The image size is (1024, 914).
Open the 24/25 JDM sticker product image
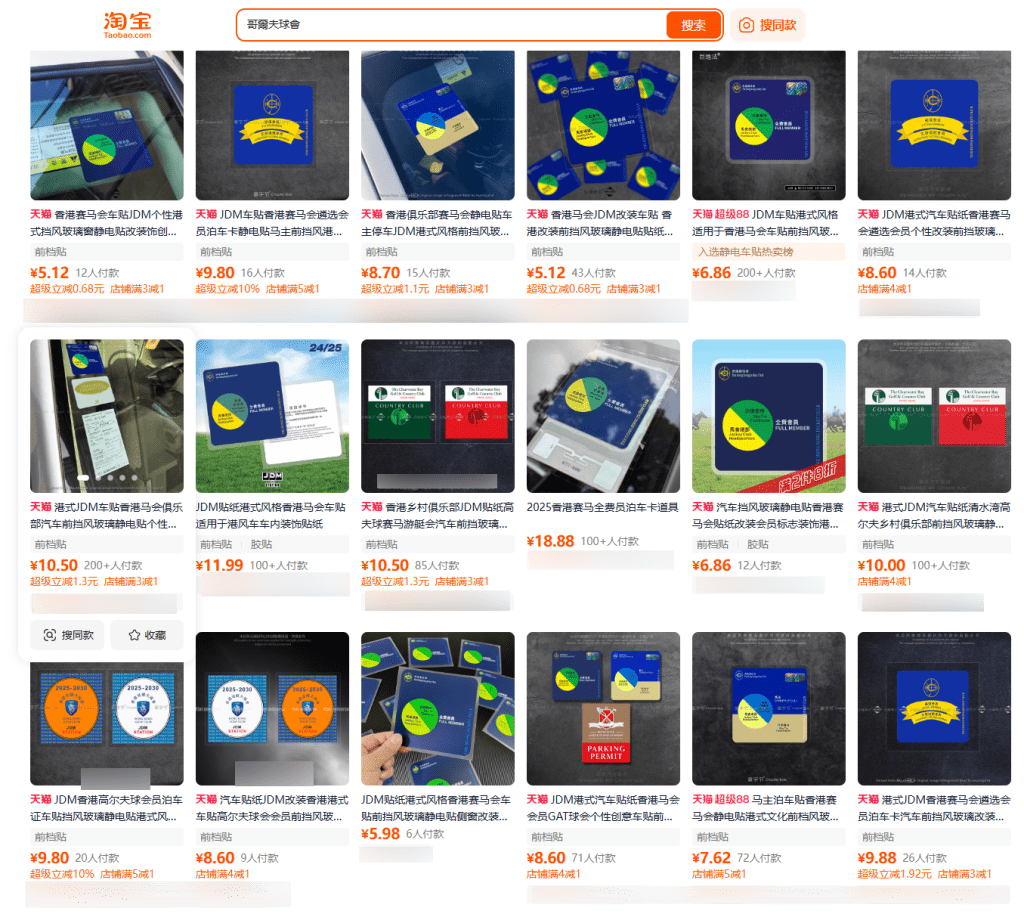pos(272,416)
